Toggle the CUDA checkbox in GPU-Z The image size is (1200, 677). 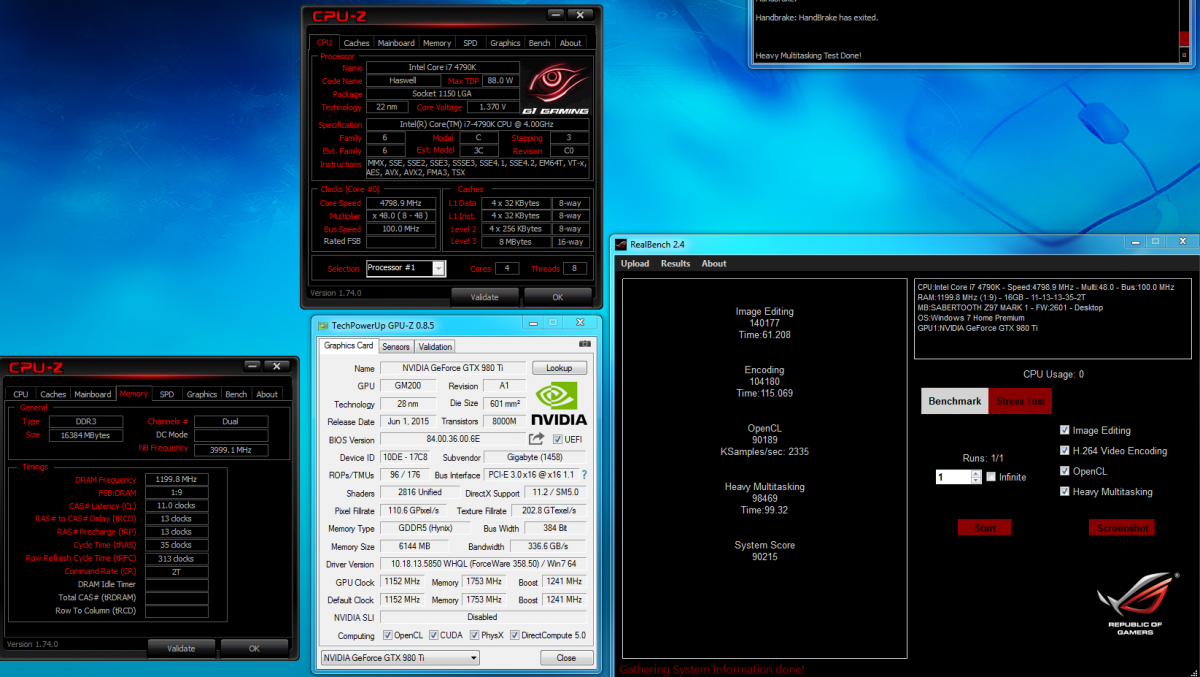[434, 635]
